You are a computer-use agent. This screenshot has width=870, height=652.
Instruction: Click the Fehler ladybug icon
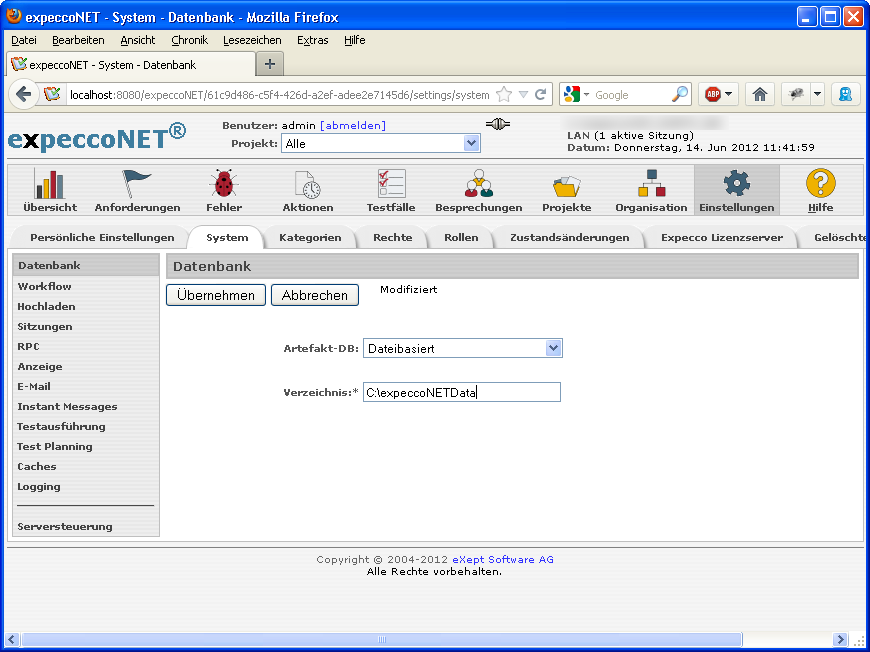point(223,184)
